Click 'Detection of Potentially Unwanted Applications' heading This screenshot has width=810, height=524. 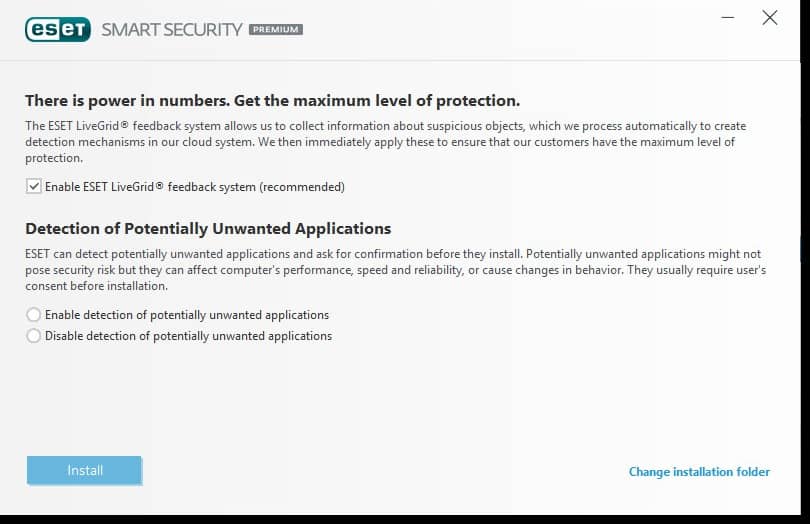coord(208,228)
